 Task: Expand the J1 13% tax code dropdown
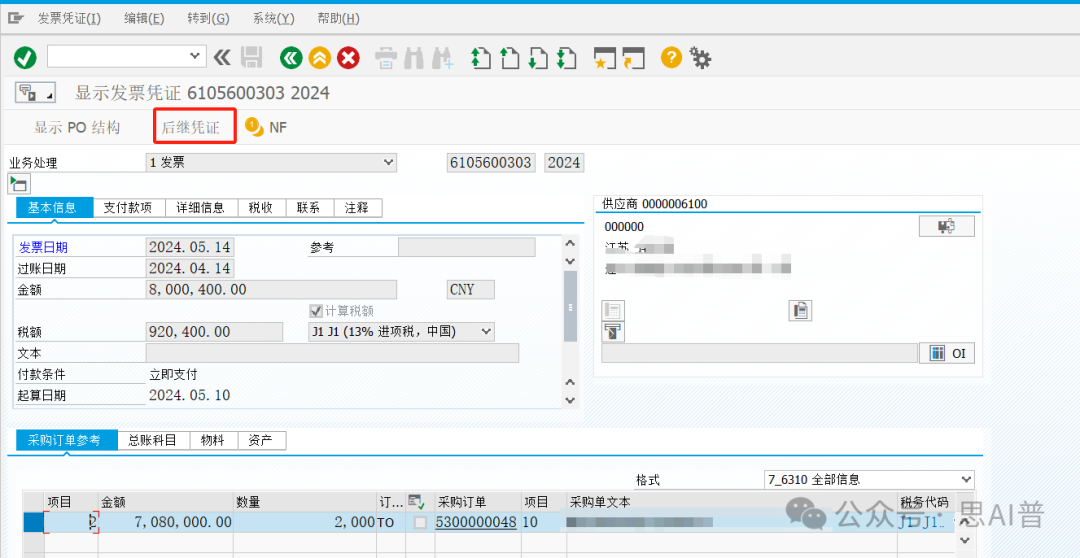coord(402,331)
